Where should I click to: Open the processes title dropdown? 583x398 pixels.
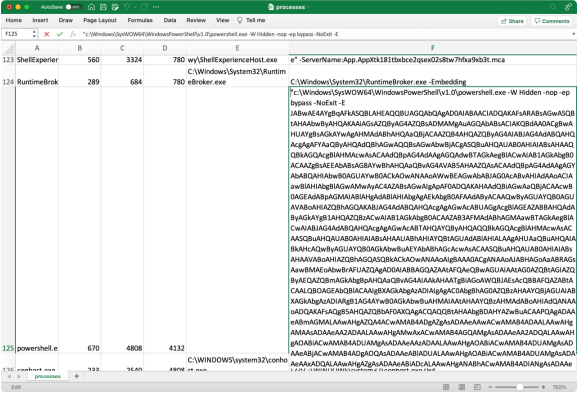tap(309, 7)
